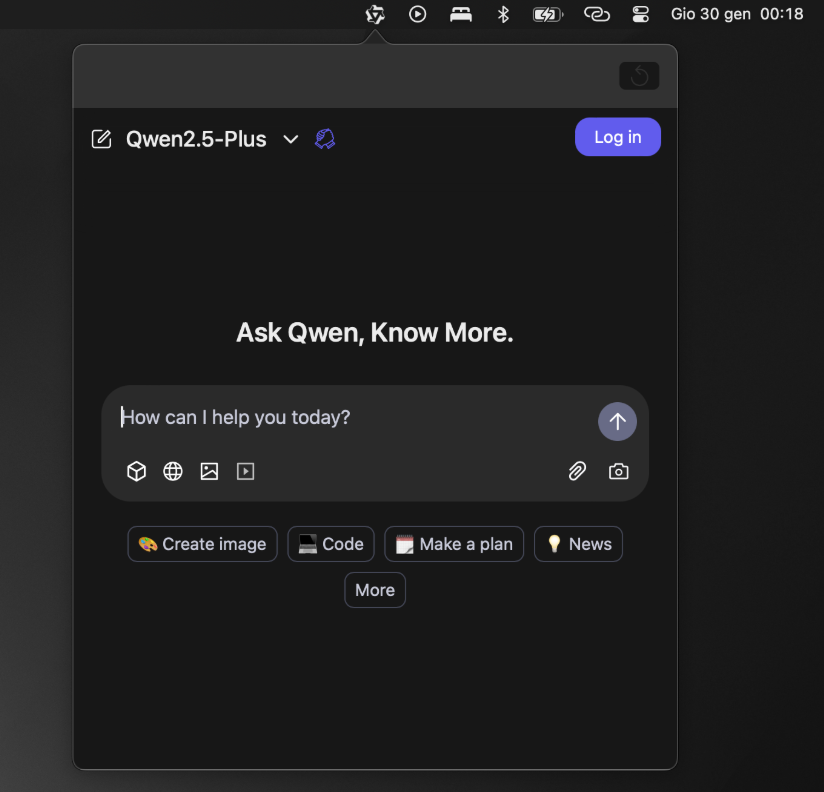This screenshot has width=824, height=792.
Task: Expand the chevron next to Qwen2.5-Plus
Action: [291, 139]
